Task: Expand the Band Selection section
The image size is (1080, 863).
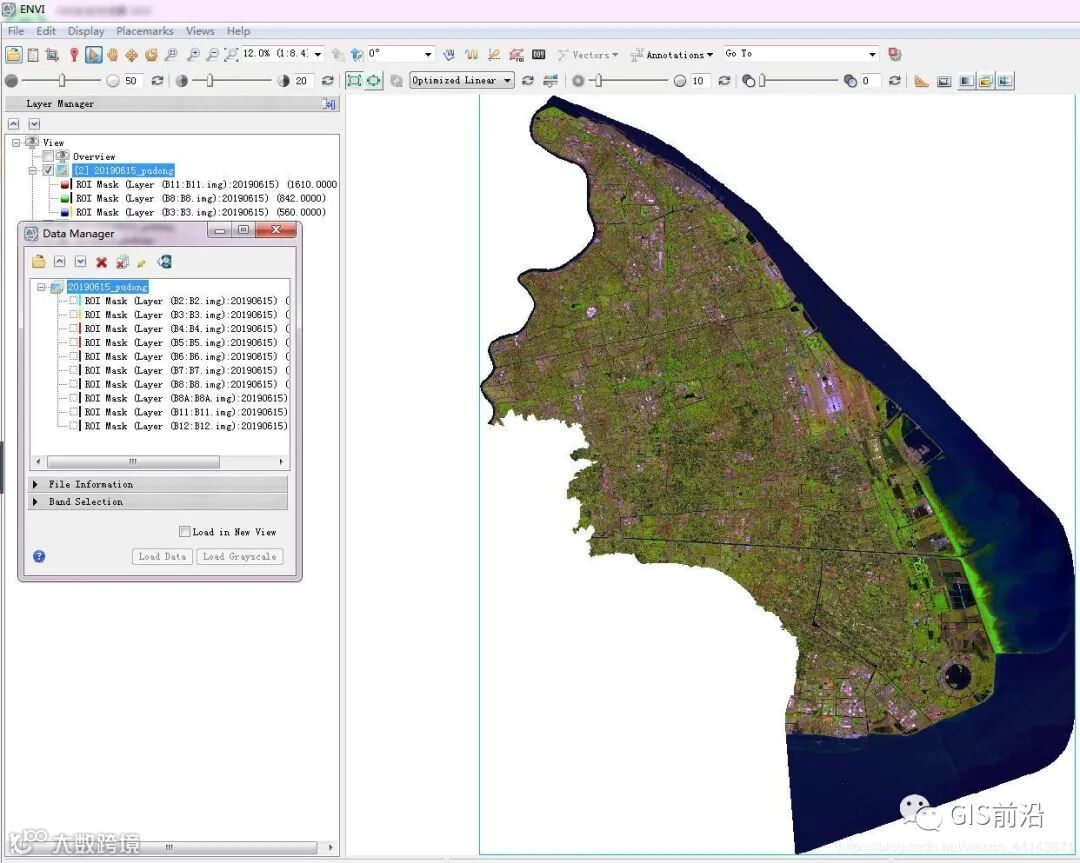Action: tap(85, 502)
